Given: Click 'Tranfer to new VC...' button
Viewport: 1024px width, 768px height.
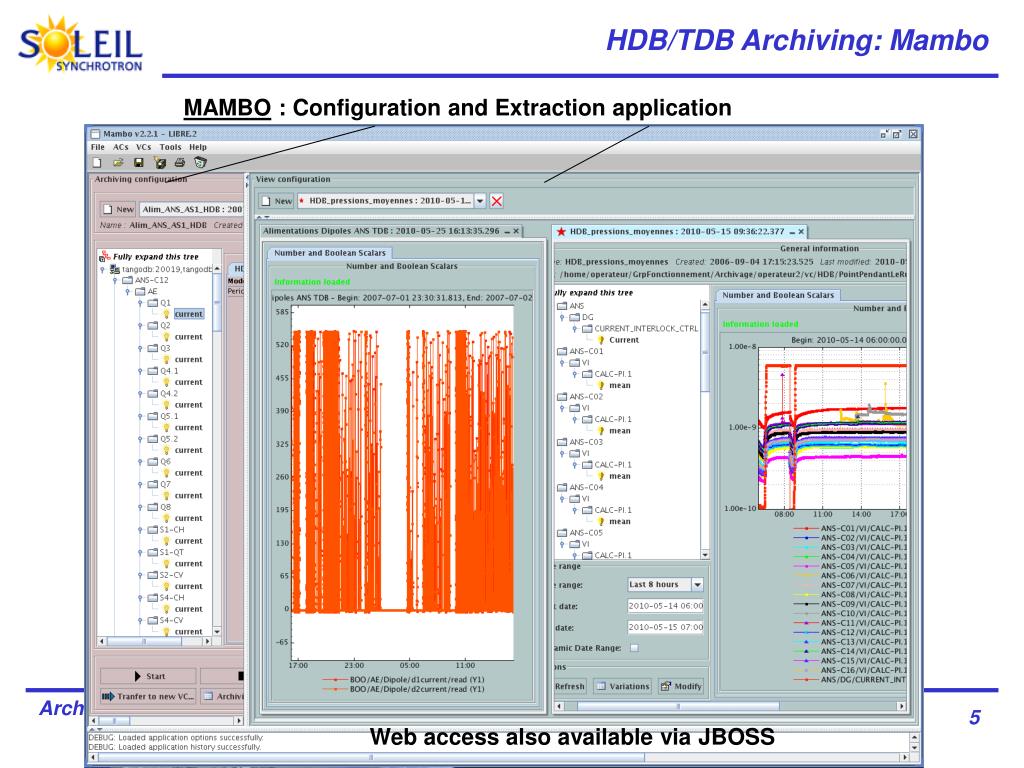Looking at the screenshot, I should [x=148, y=696].
